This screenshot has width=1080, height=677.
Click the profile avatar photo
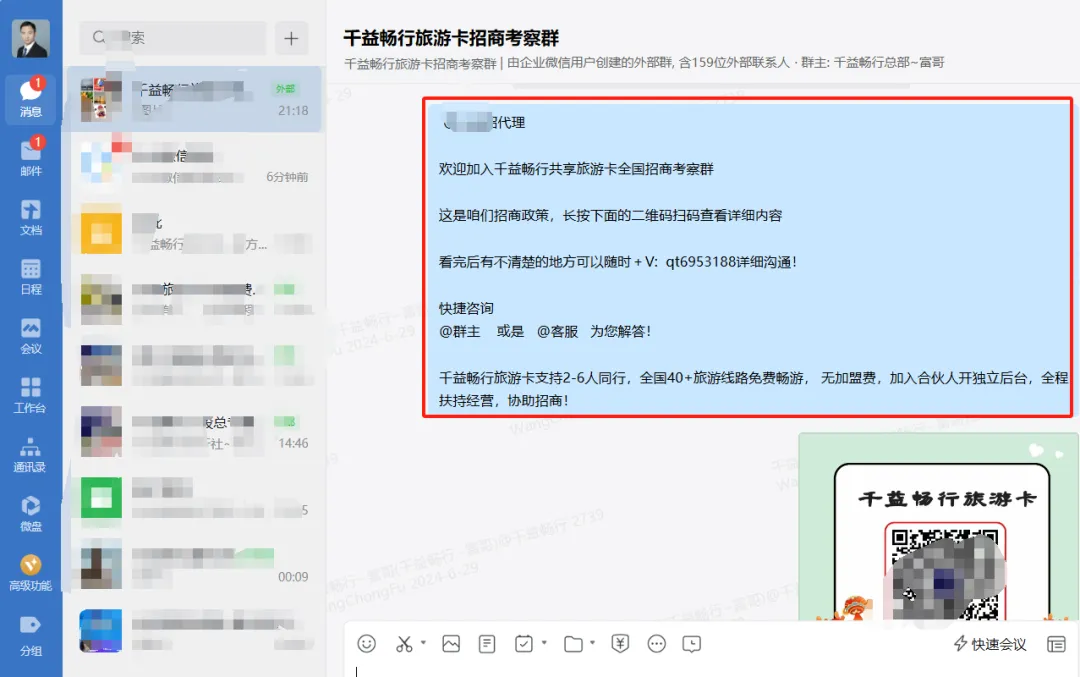coord(30,39)
